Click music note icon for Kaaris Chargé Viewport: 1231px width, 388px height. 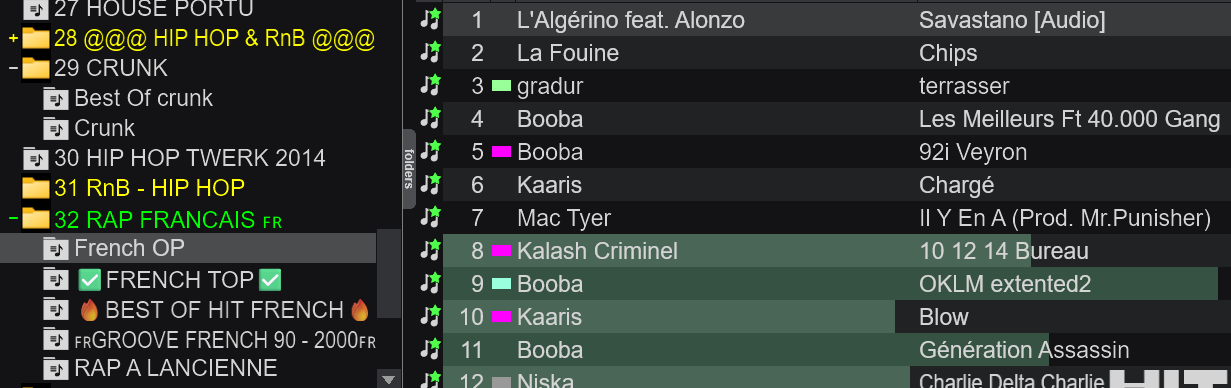(x=430, y=185)
